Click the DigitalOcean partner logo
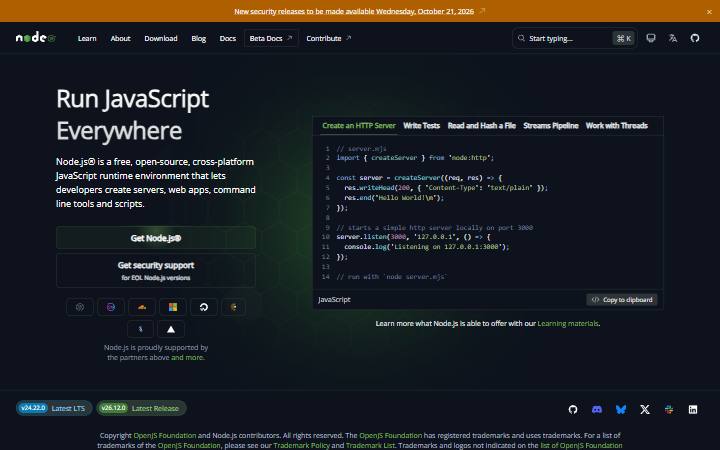This screenshot has width=720, height=450. 204,307
